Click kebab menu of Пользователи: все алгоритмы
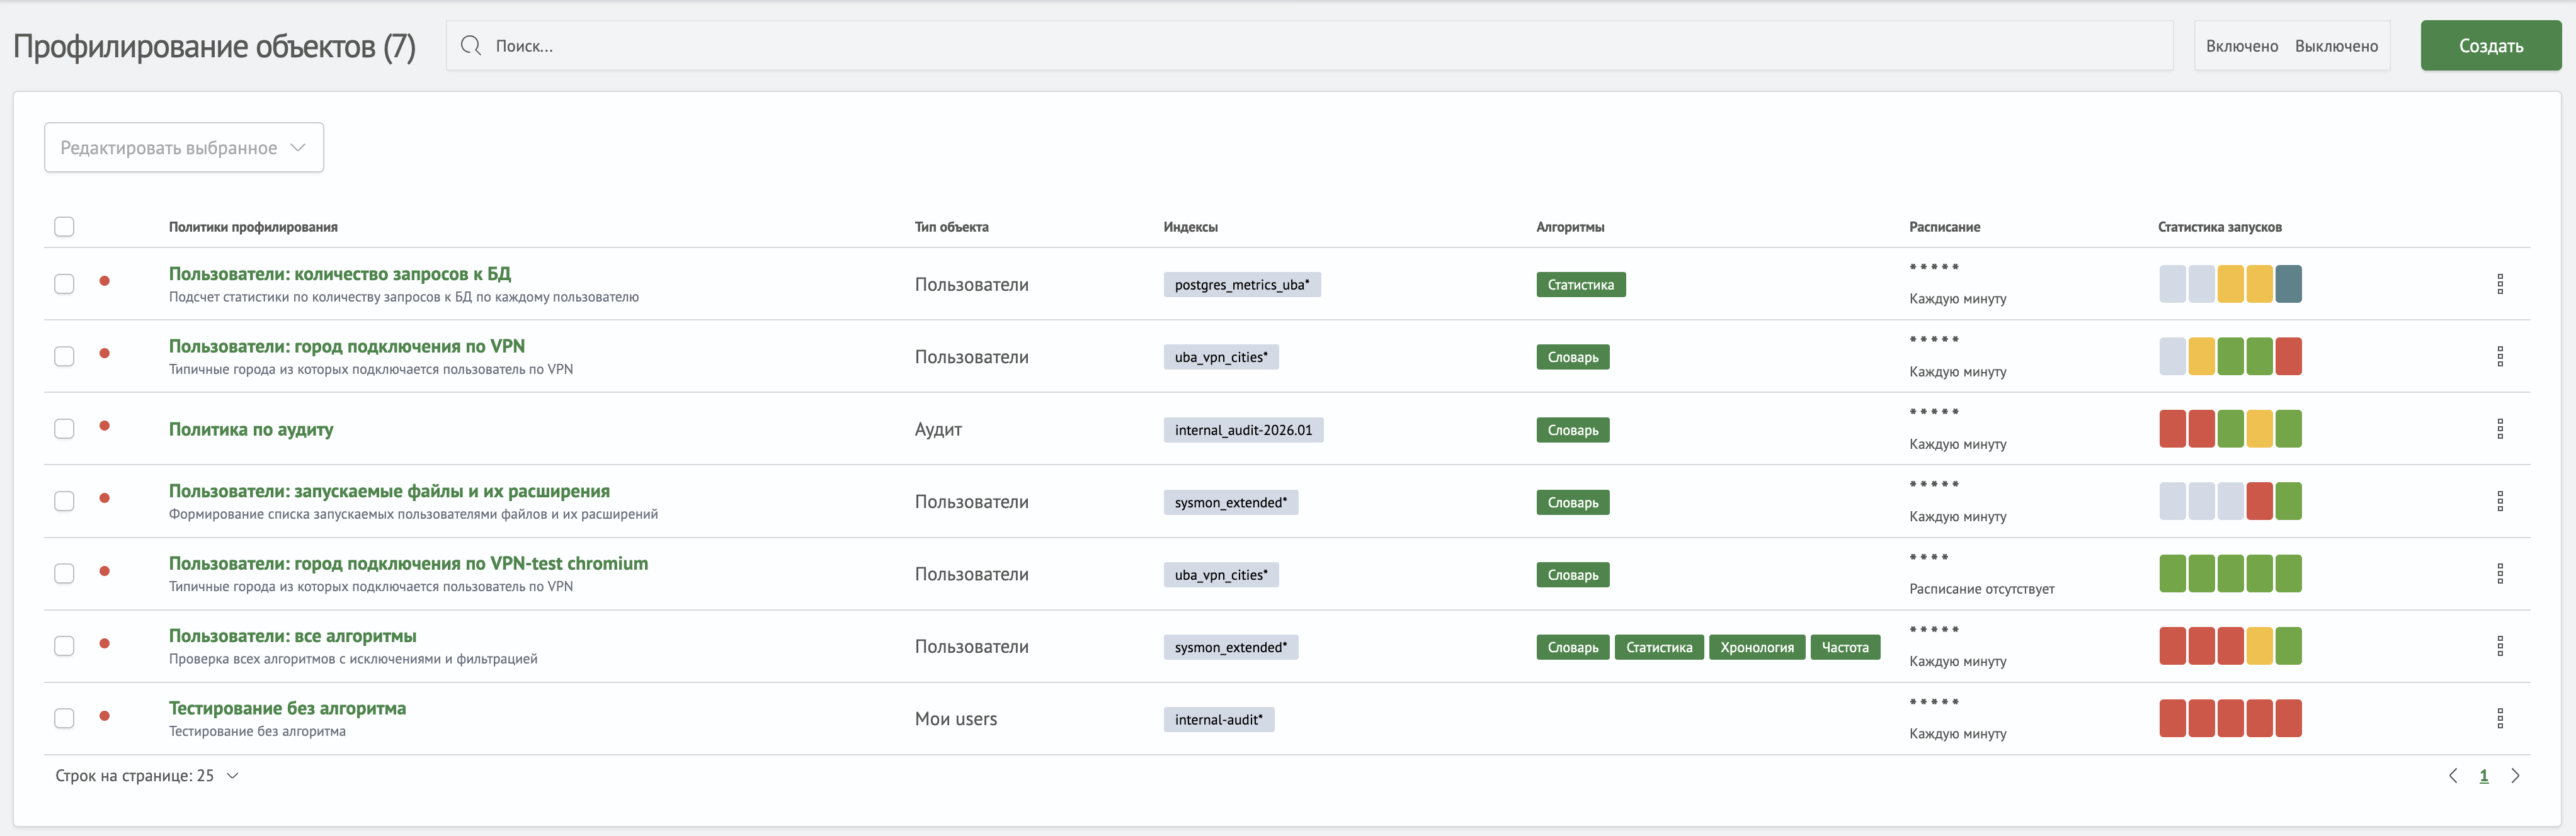The width and height of the screenshot is (2576, 836). pyautogui.click(x=2499, y=646)
